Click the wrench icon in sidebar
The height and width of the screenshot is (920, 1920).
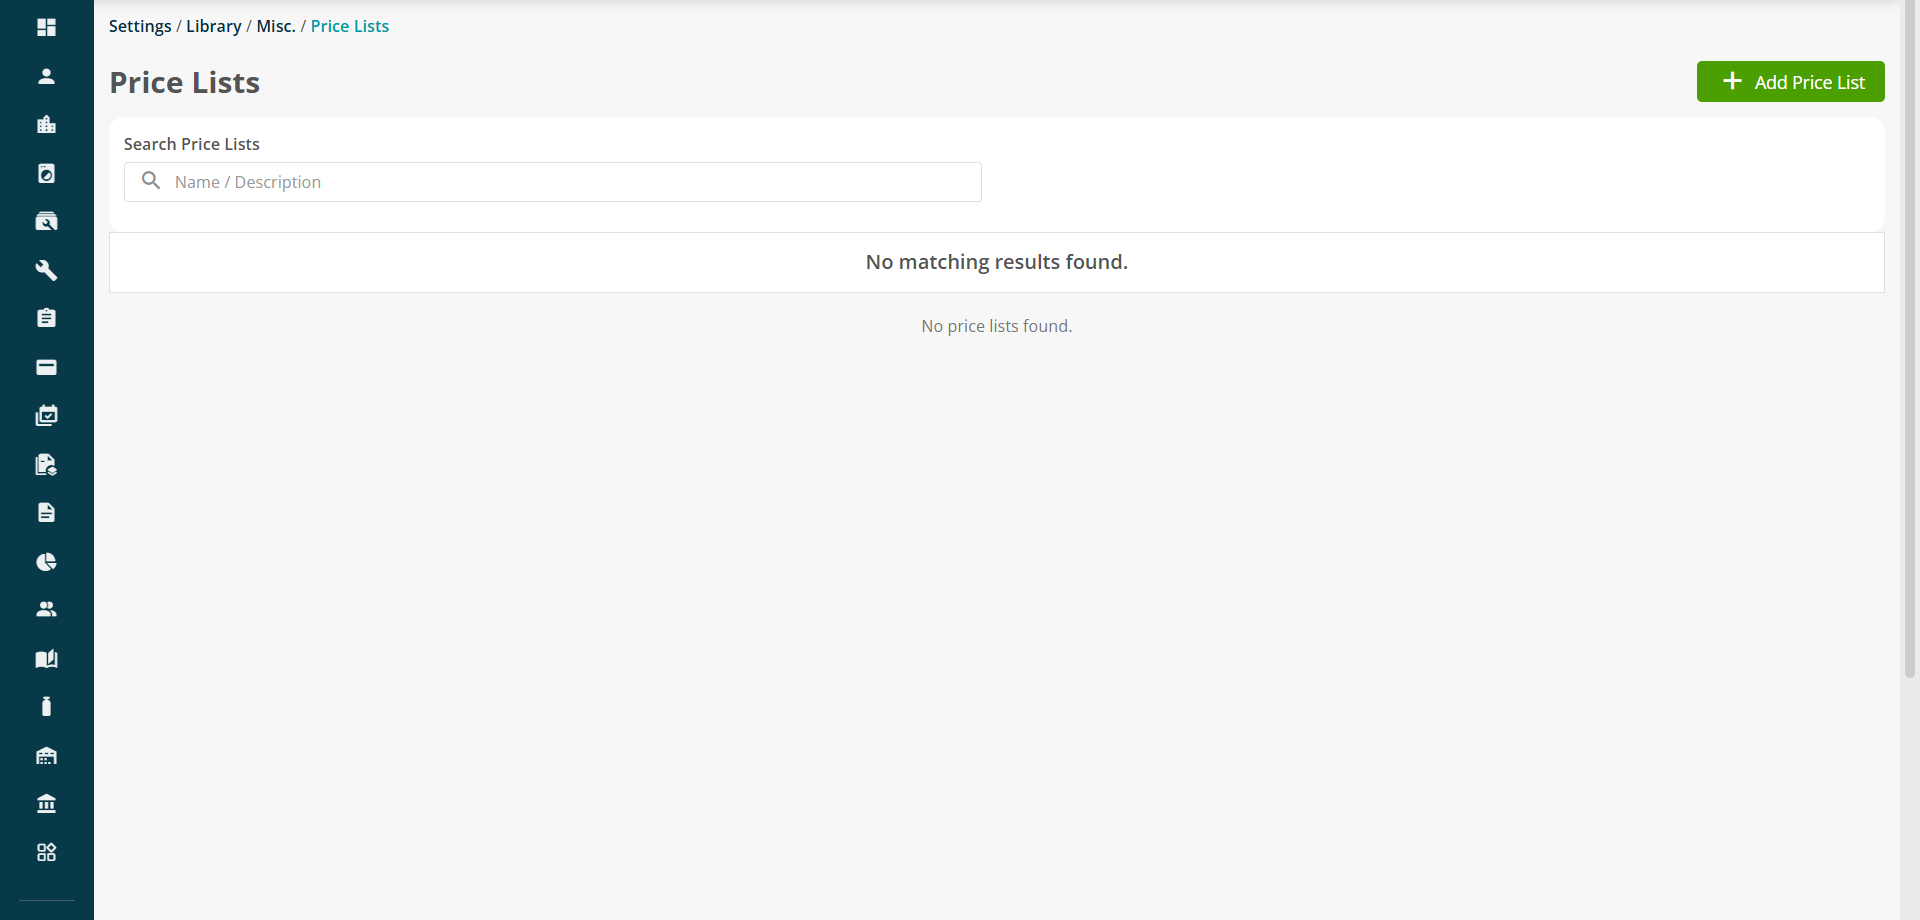point(46,270)
